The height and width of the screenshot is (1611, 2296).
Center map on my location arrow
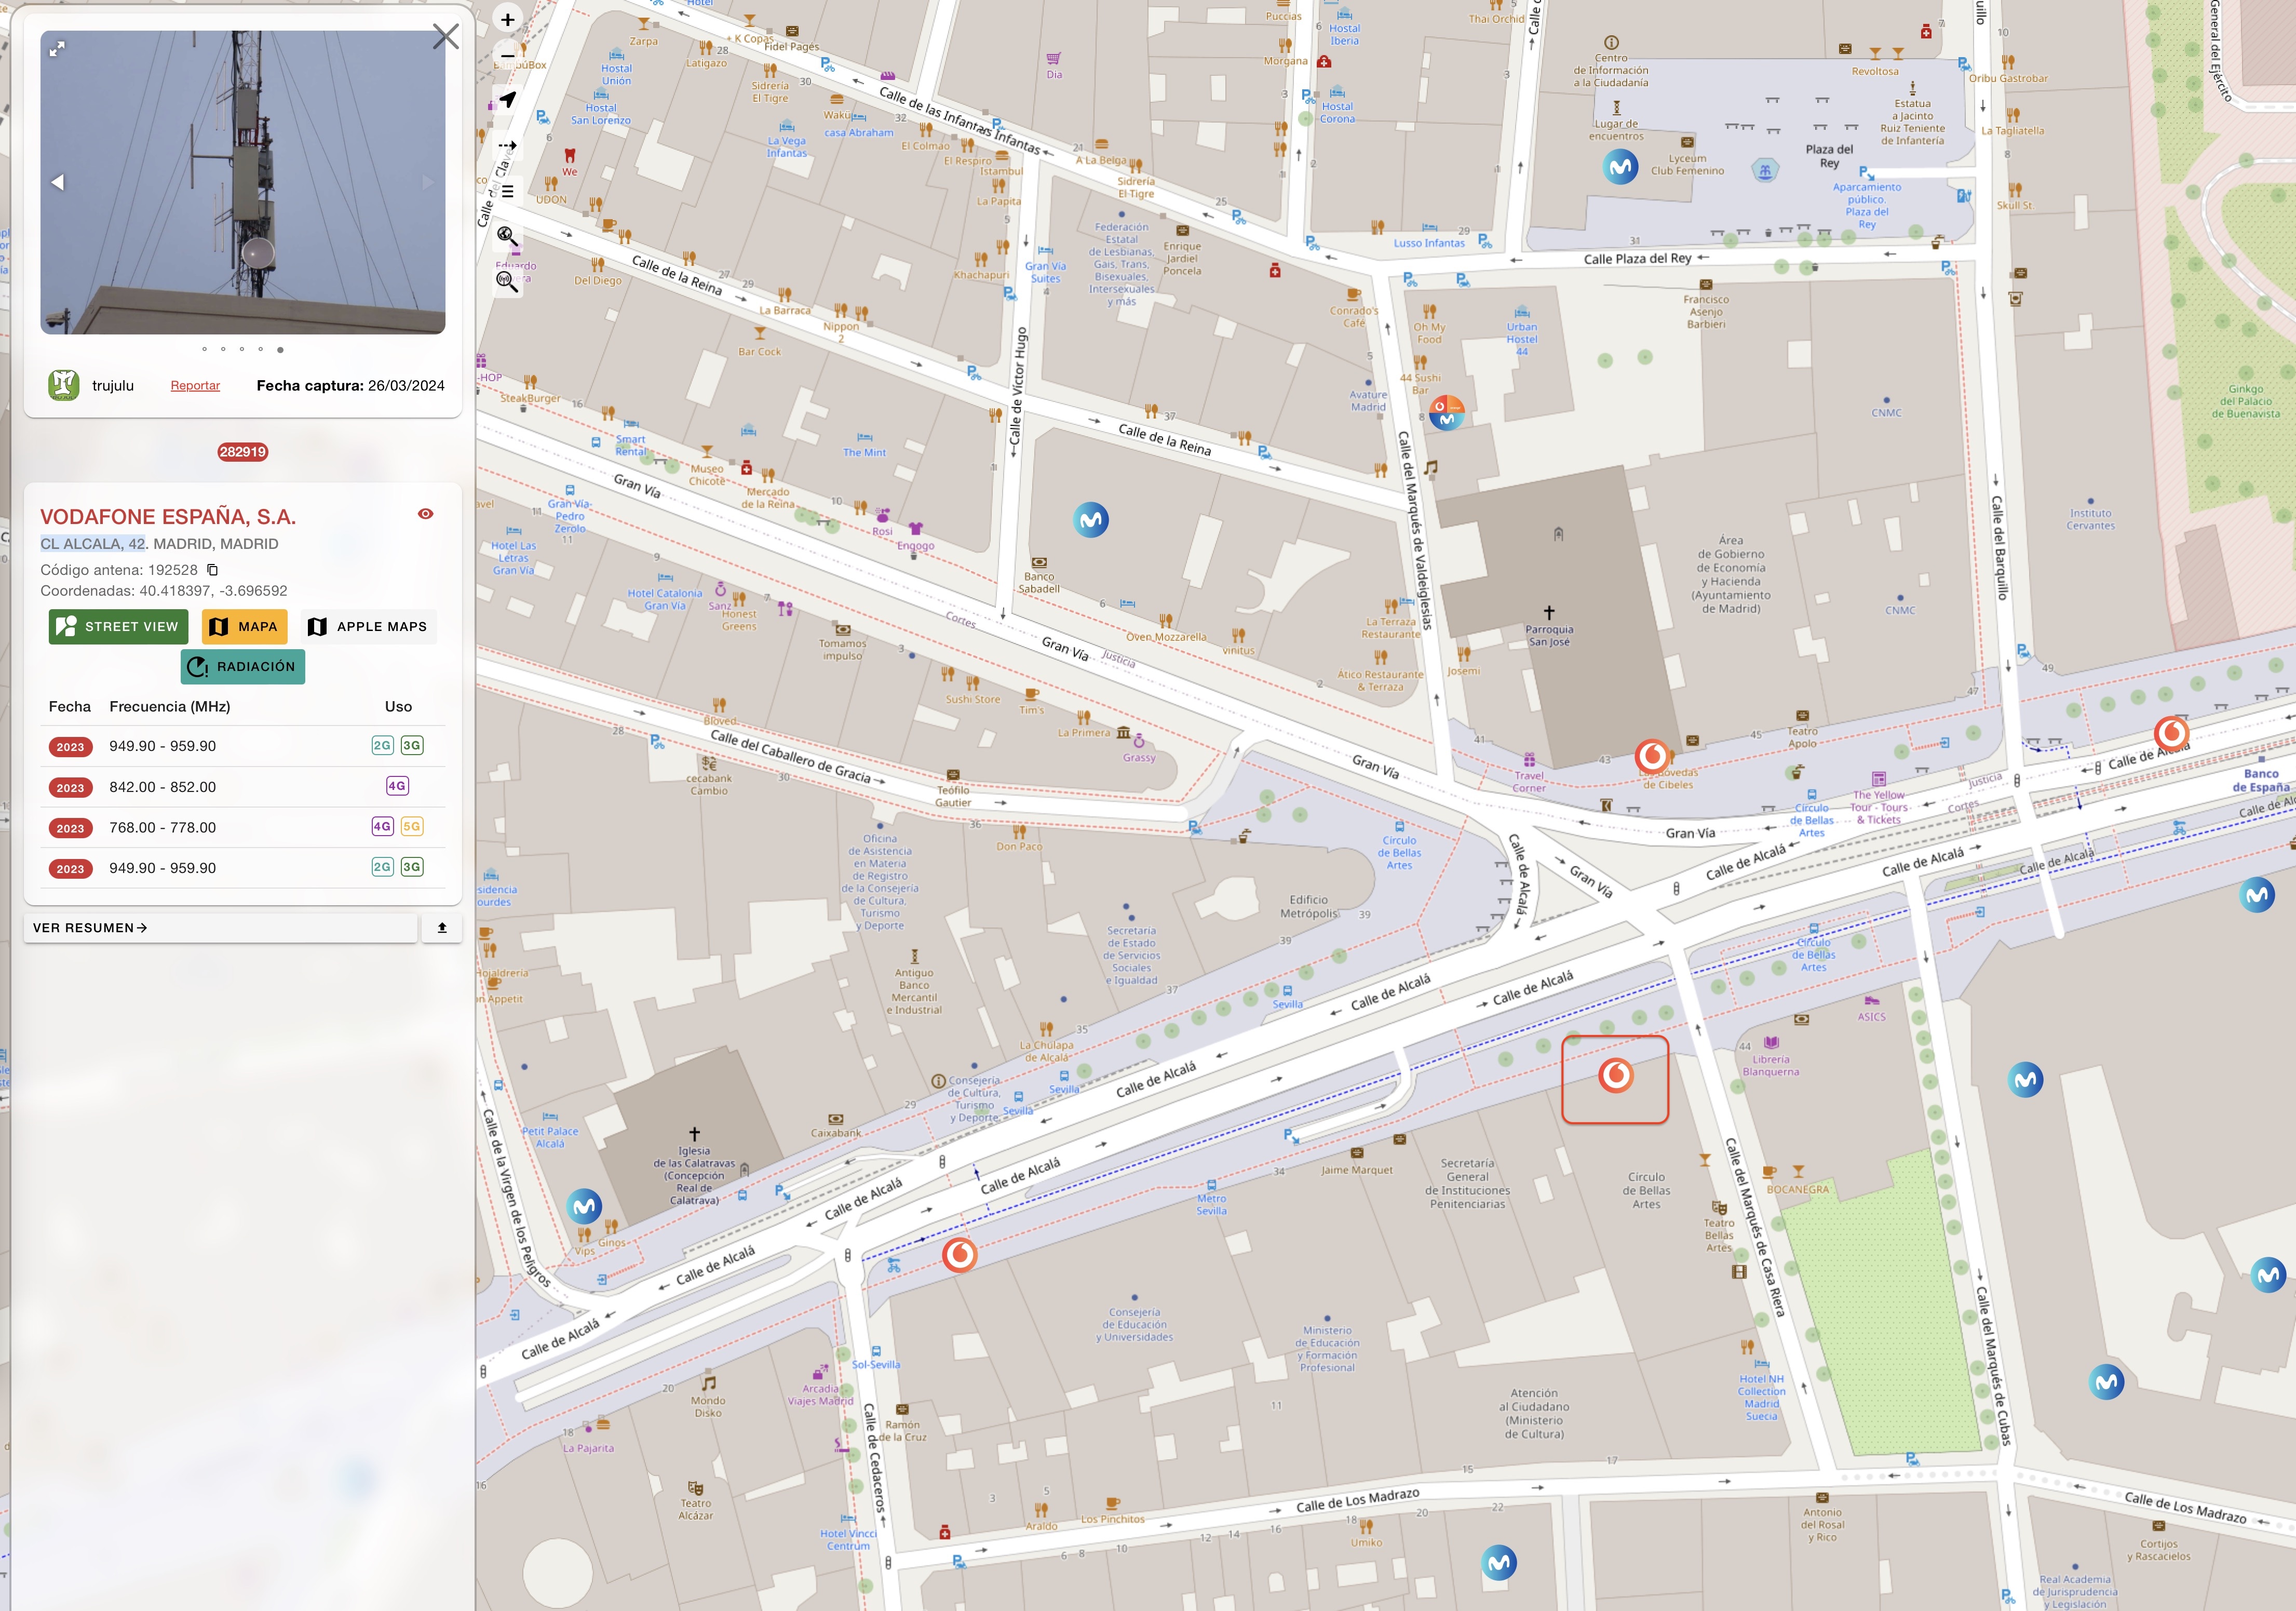[508, 100]
